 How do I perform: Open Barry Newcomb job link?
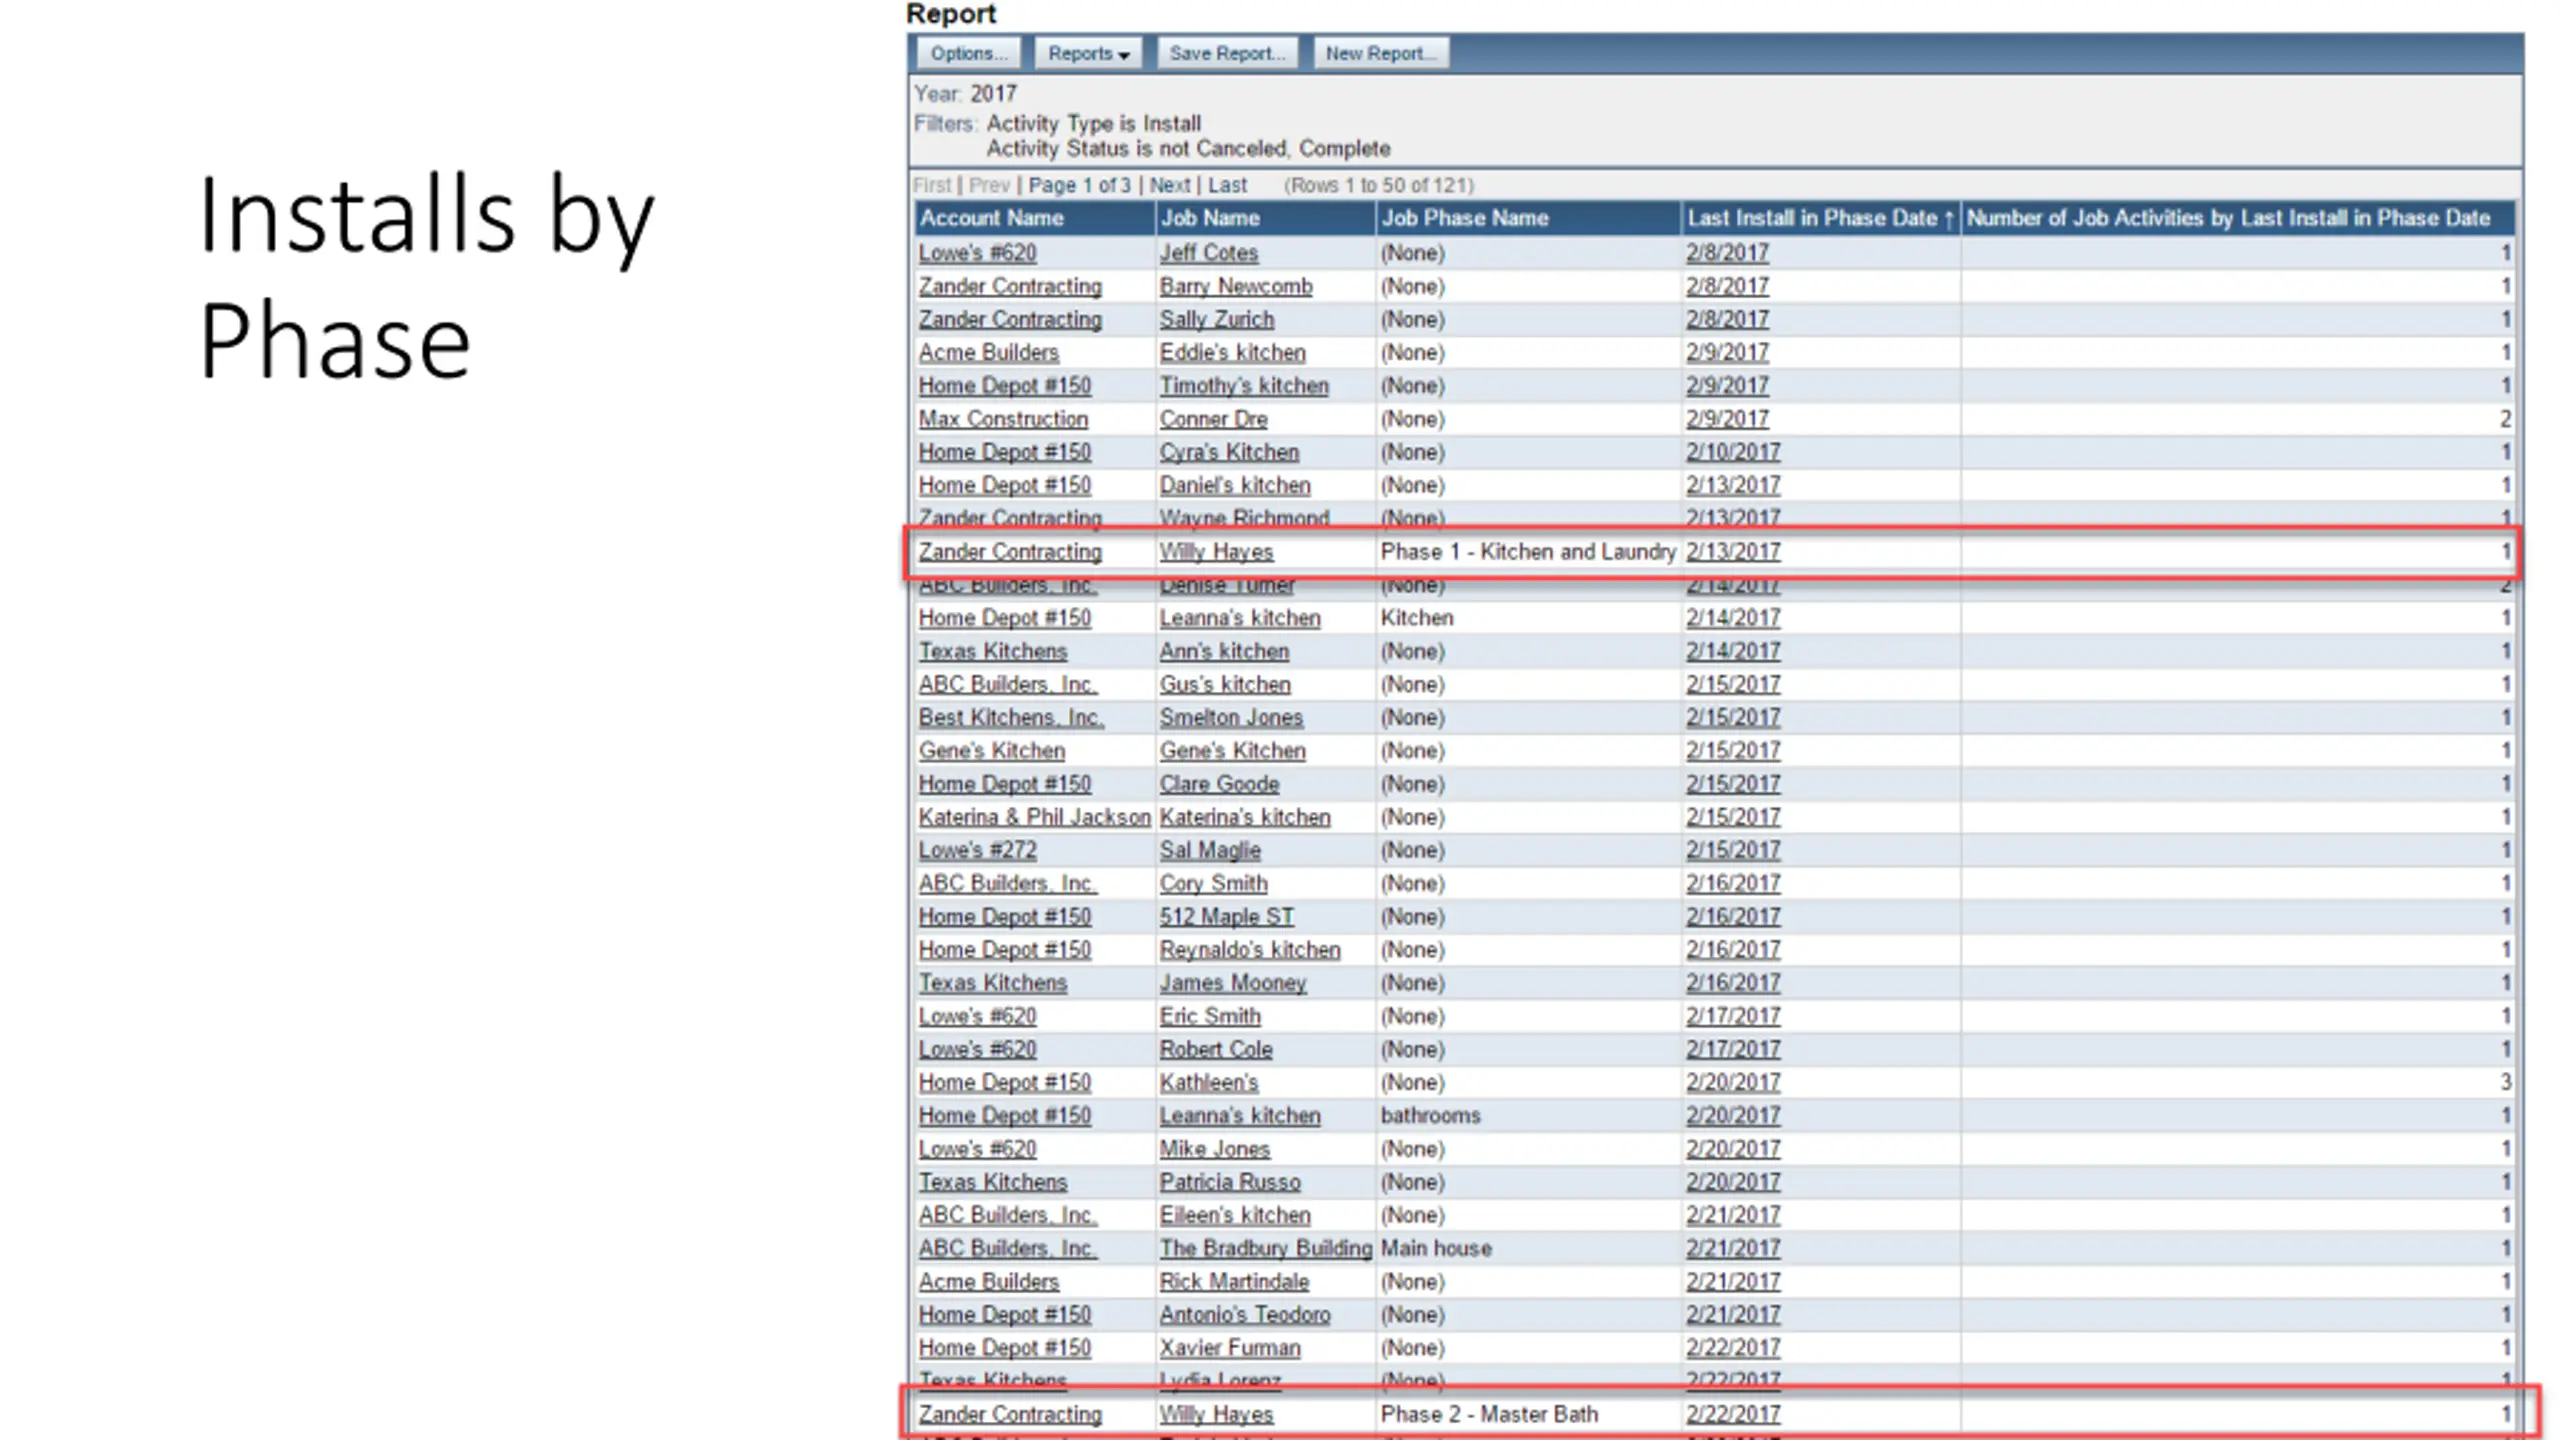[x=1235, y=286]
